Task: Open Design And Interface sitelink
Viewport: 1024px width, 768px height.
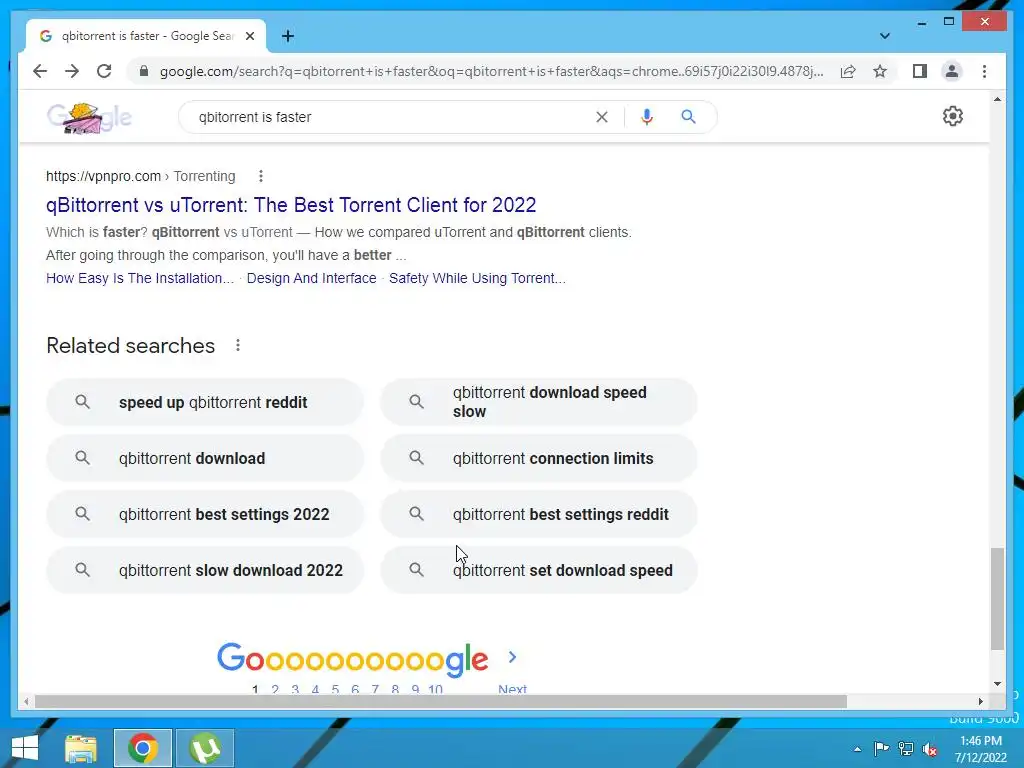Action: tap(312, 278)
